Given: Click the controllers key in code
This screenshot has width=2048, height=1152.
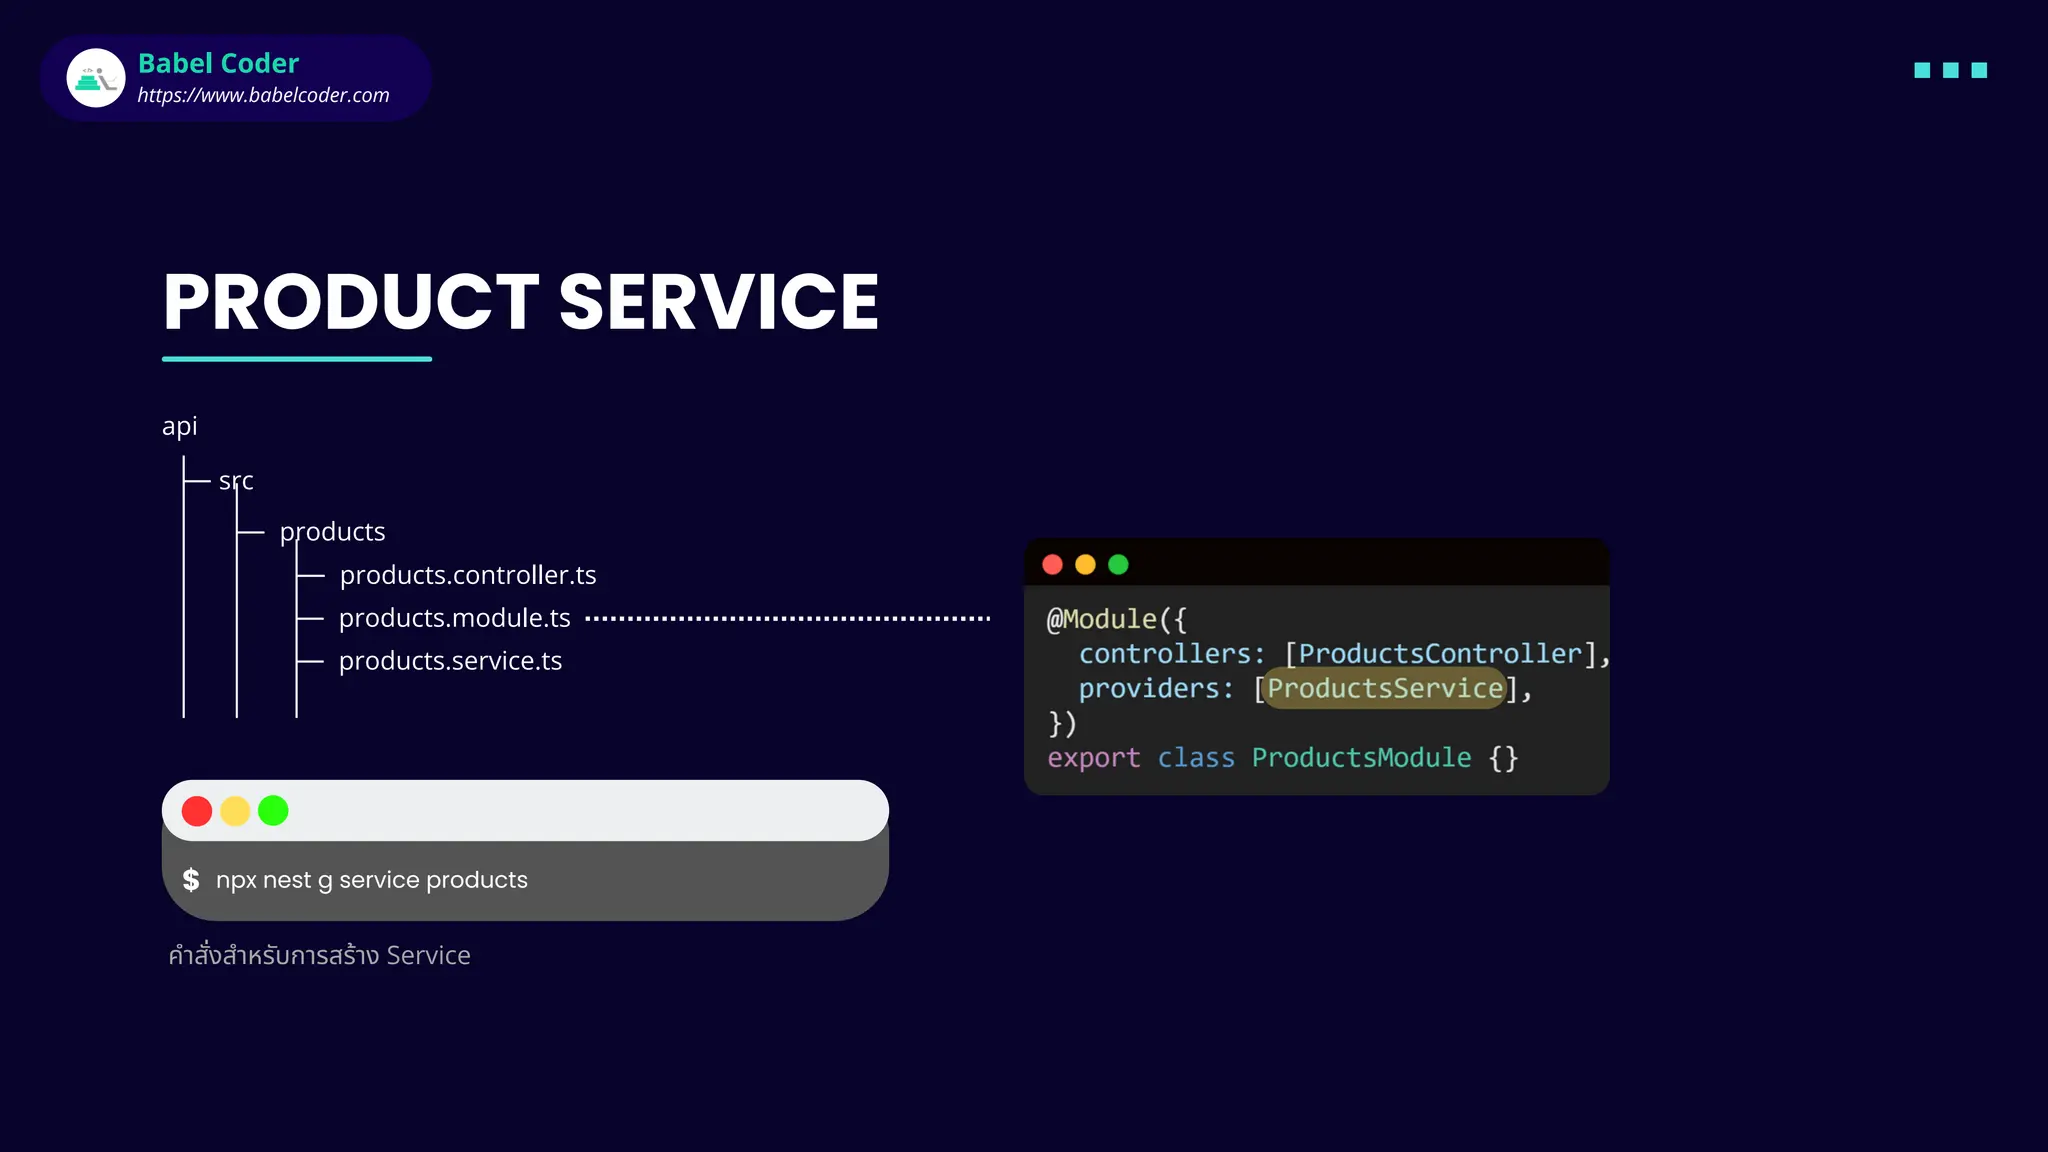Looking at the screenshot, I should pos(1164,654).
